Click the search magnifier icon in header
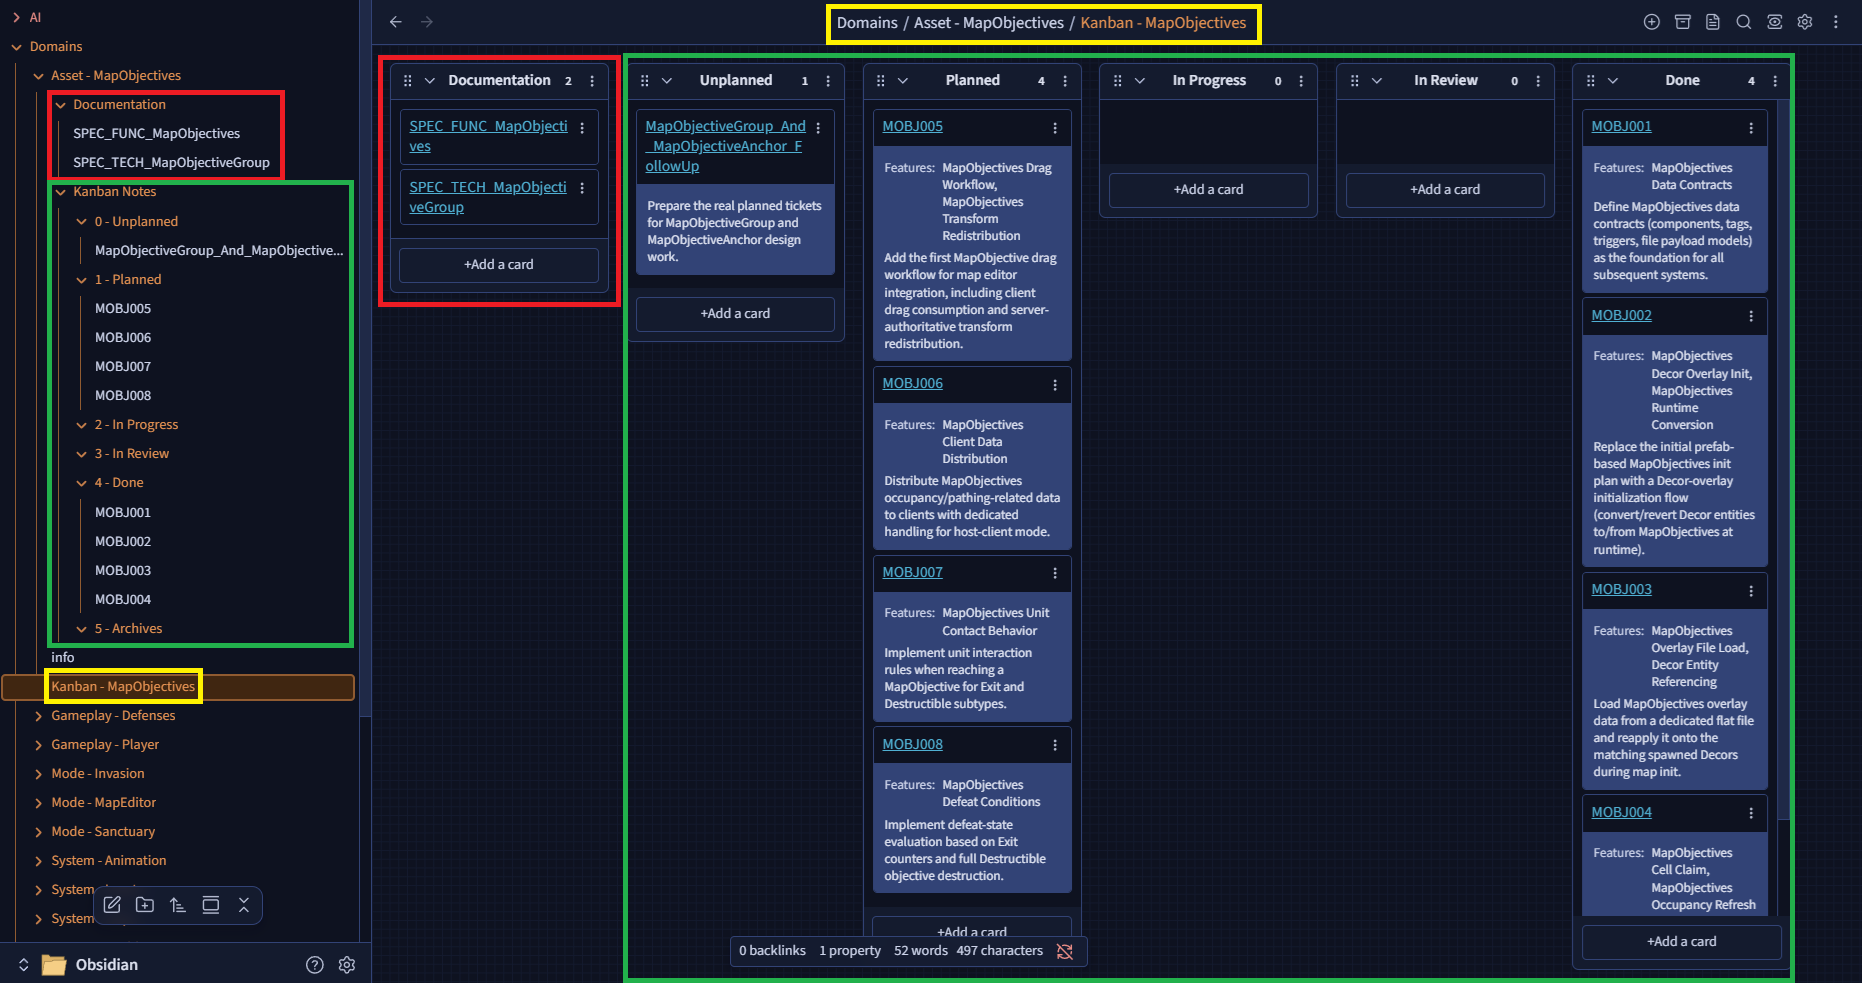1862x983 pixels. point(1743,22)
